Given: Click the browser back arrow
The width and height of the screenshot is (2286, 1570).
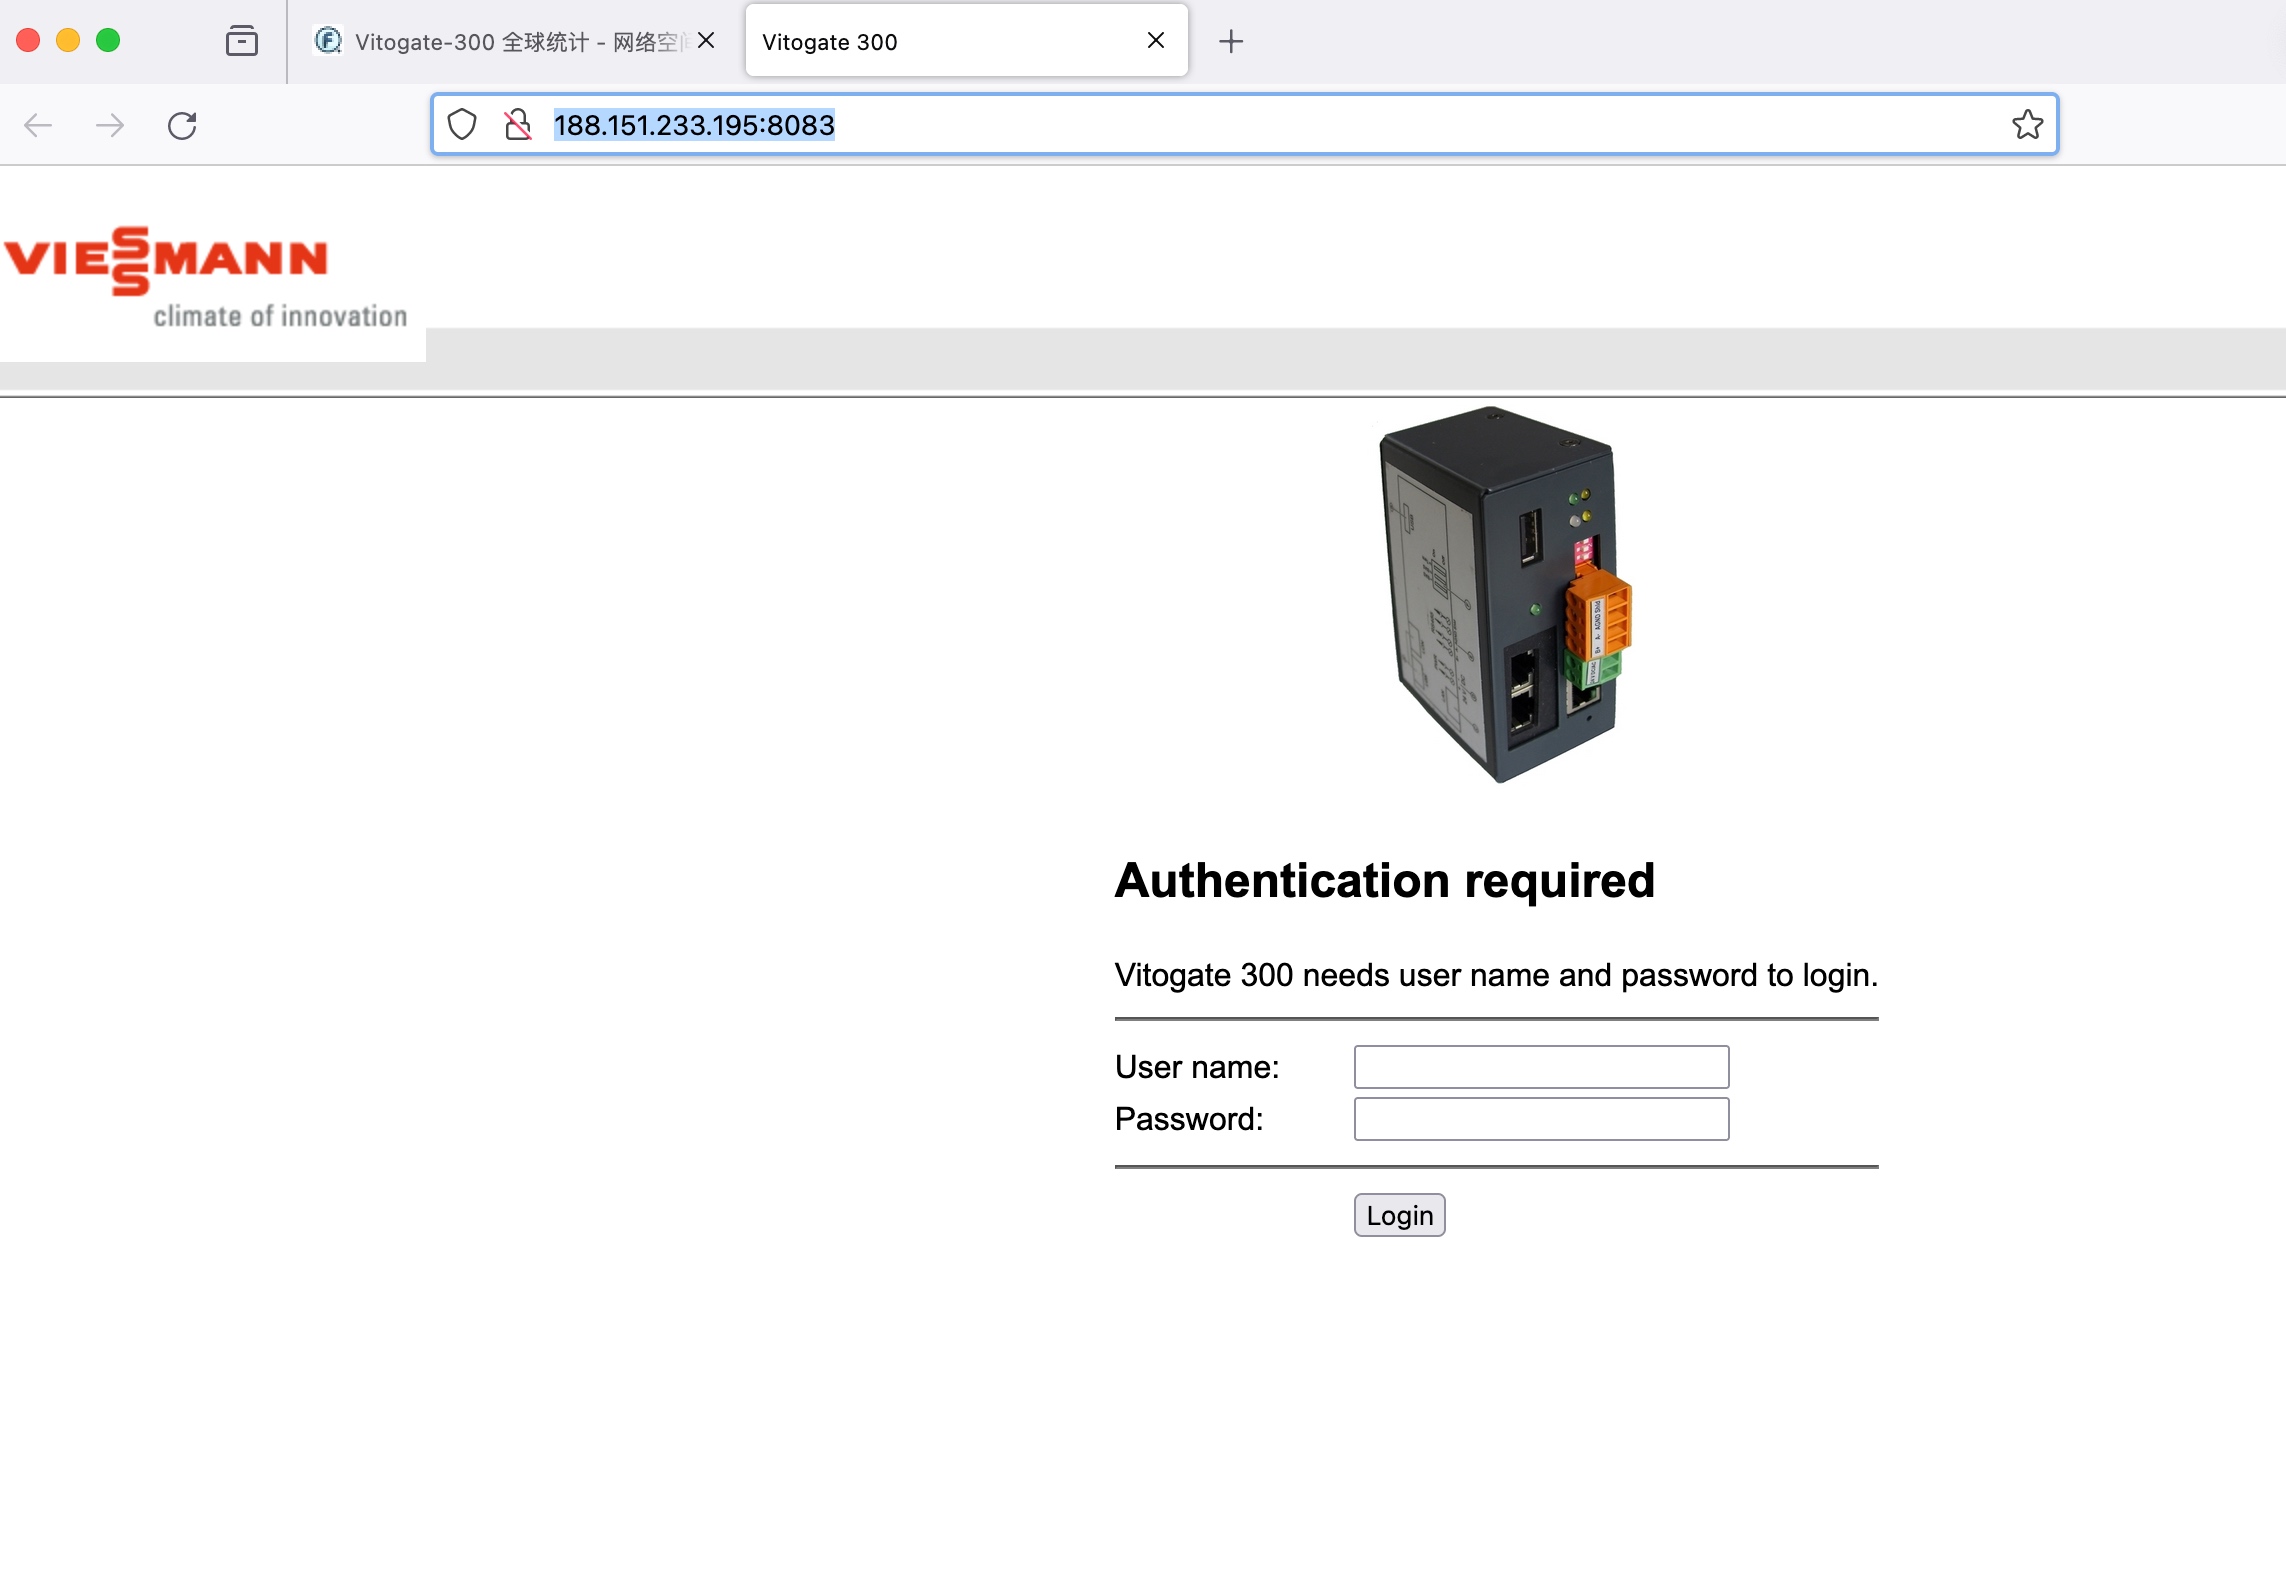Looking at the screenshot, I should 38,125.
